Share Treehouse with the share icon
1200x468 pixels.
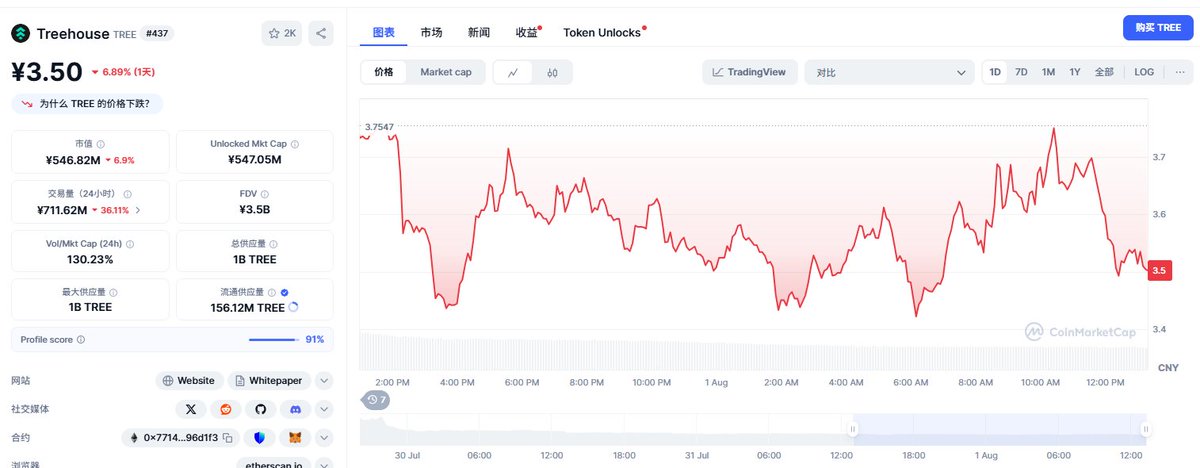coord(321,33)
